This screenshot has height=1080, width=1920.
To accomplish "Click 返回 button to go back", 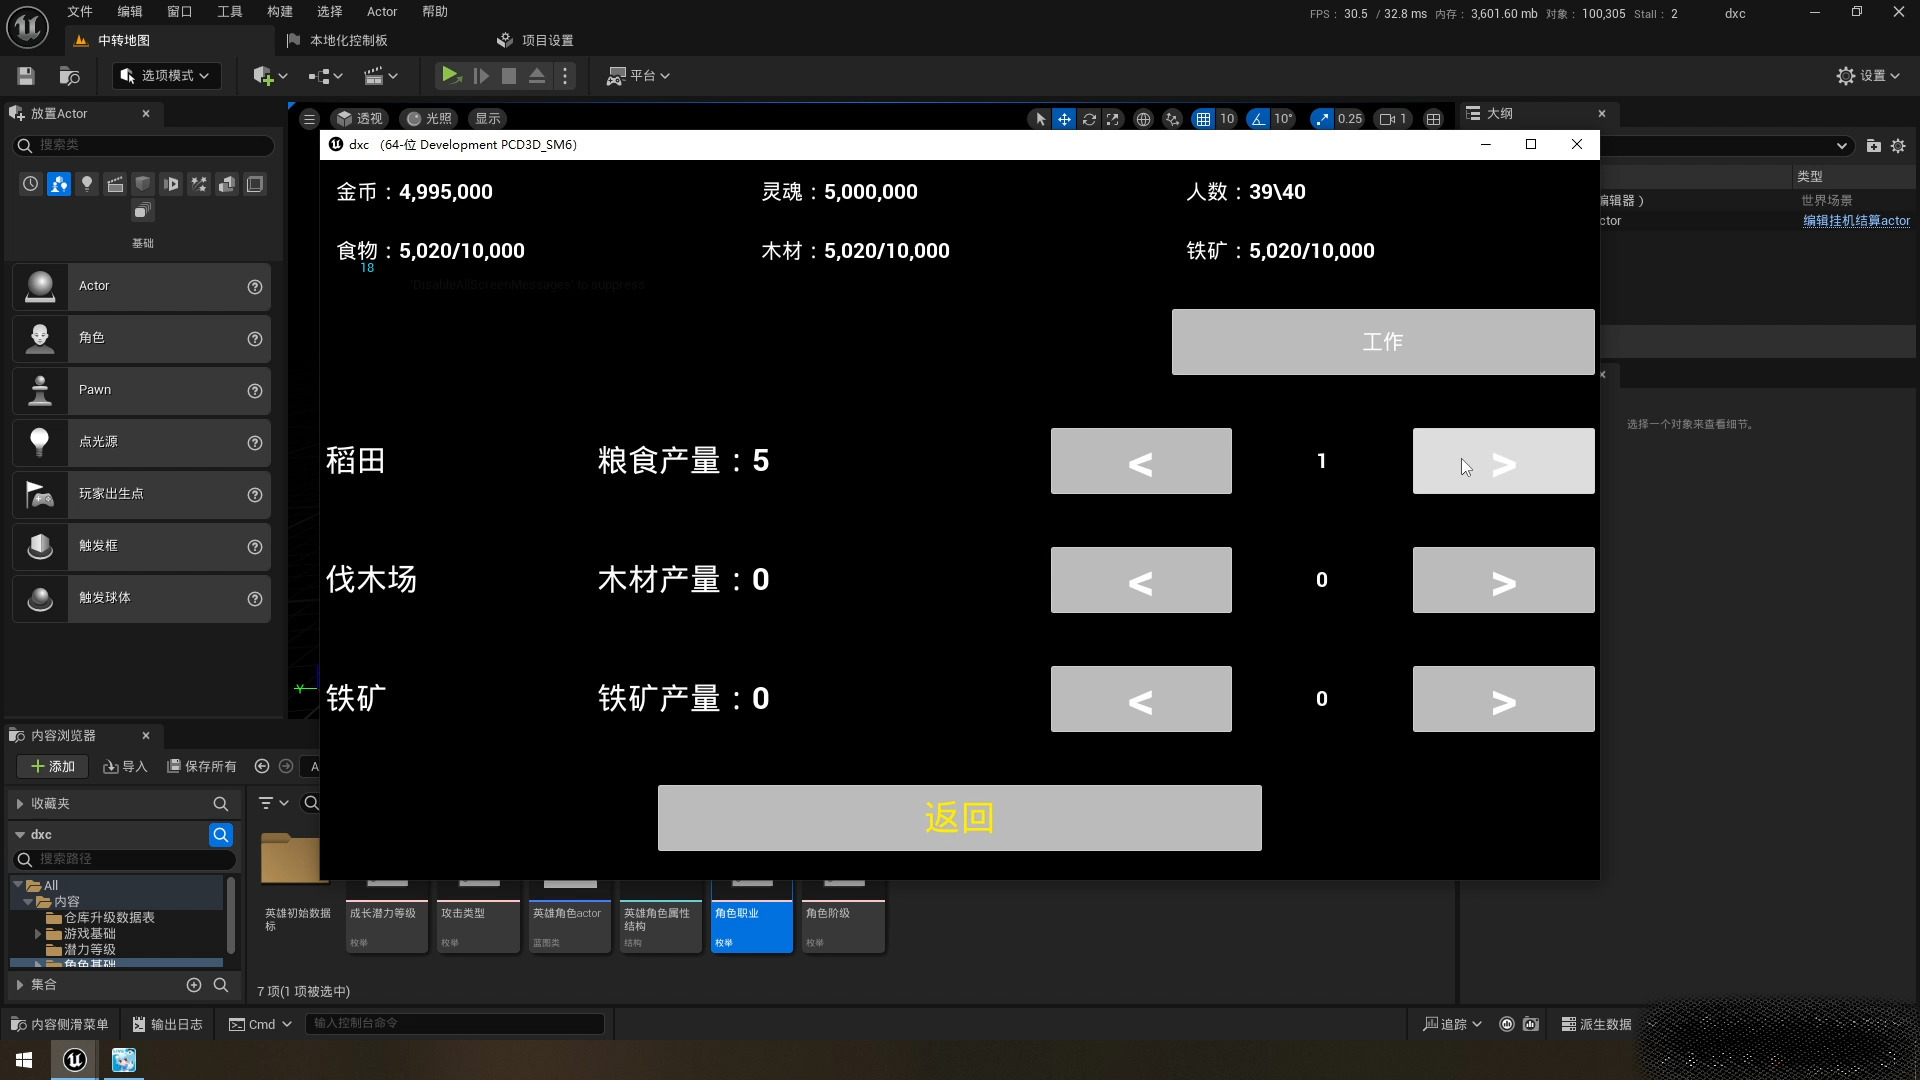I will (959, 816).
